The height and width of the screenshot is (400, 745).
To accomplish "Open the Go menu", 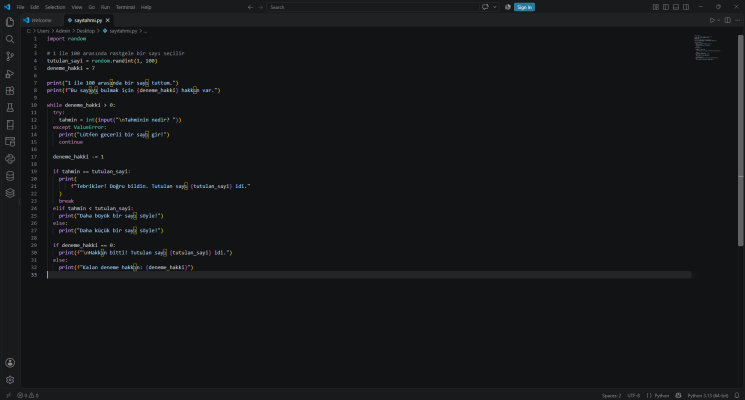I will click(92, 7).
